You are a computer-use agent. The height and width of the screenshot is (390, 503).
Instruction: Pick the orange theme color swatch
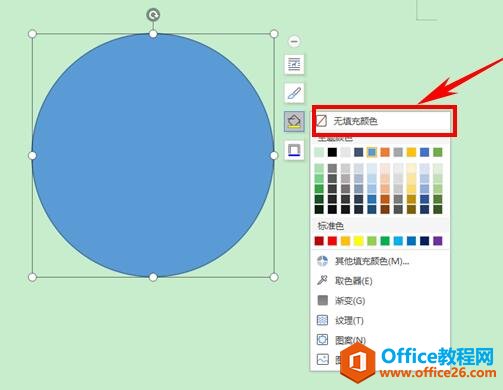(385, 152)
